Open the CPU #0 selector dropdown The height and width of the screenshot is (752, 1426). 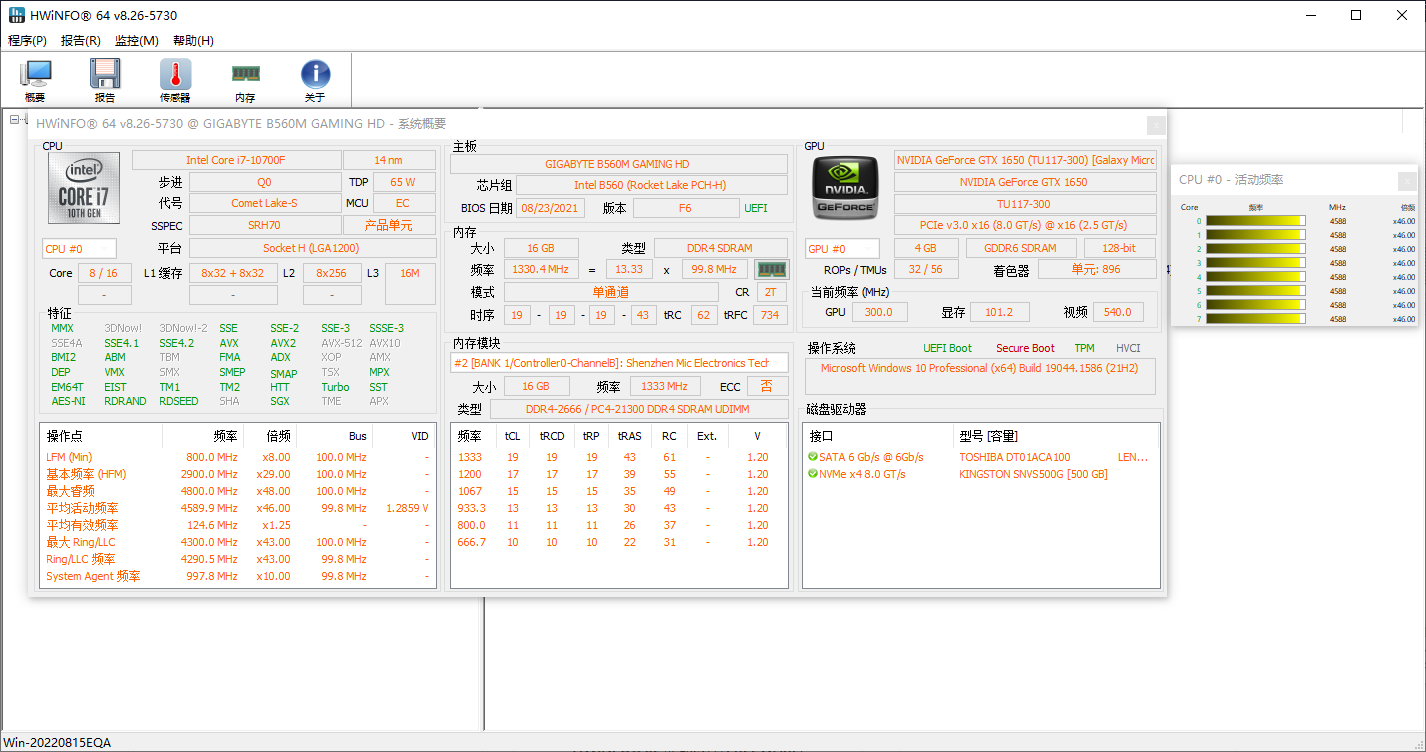click(79, 249)
